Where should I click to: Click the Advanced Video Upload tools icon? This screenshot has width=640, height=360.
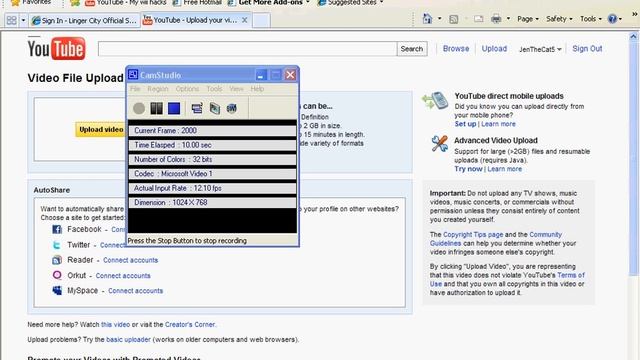[440, 144]
